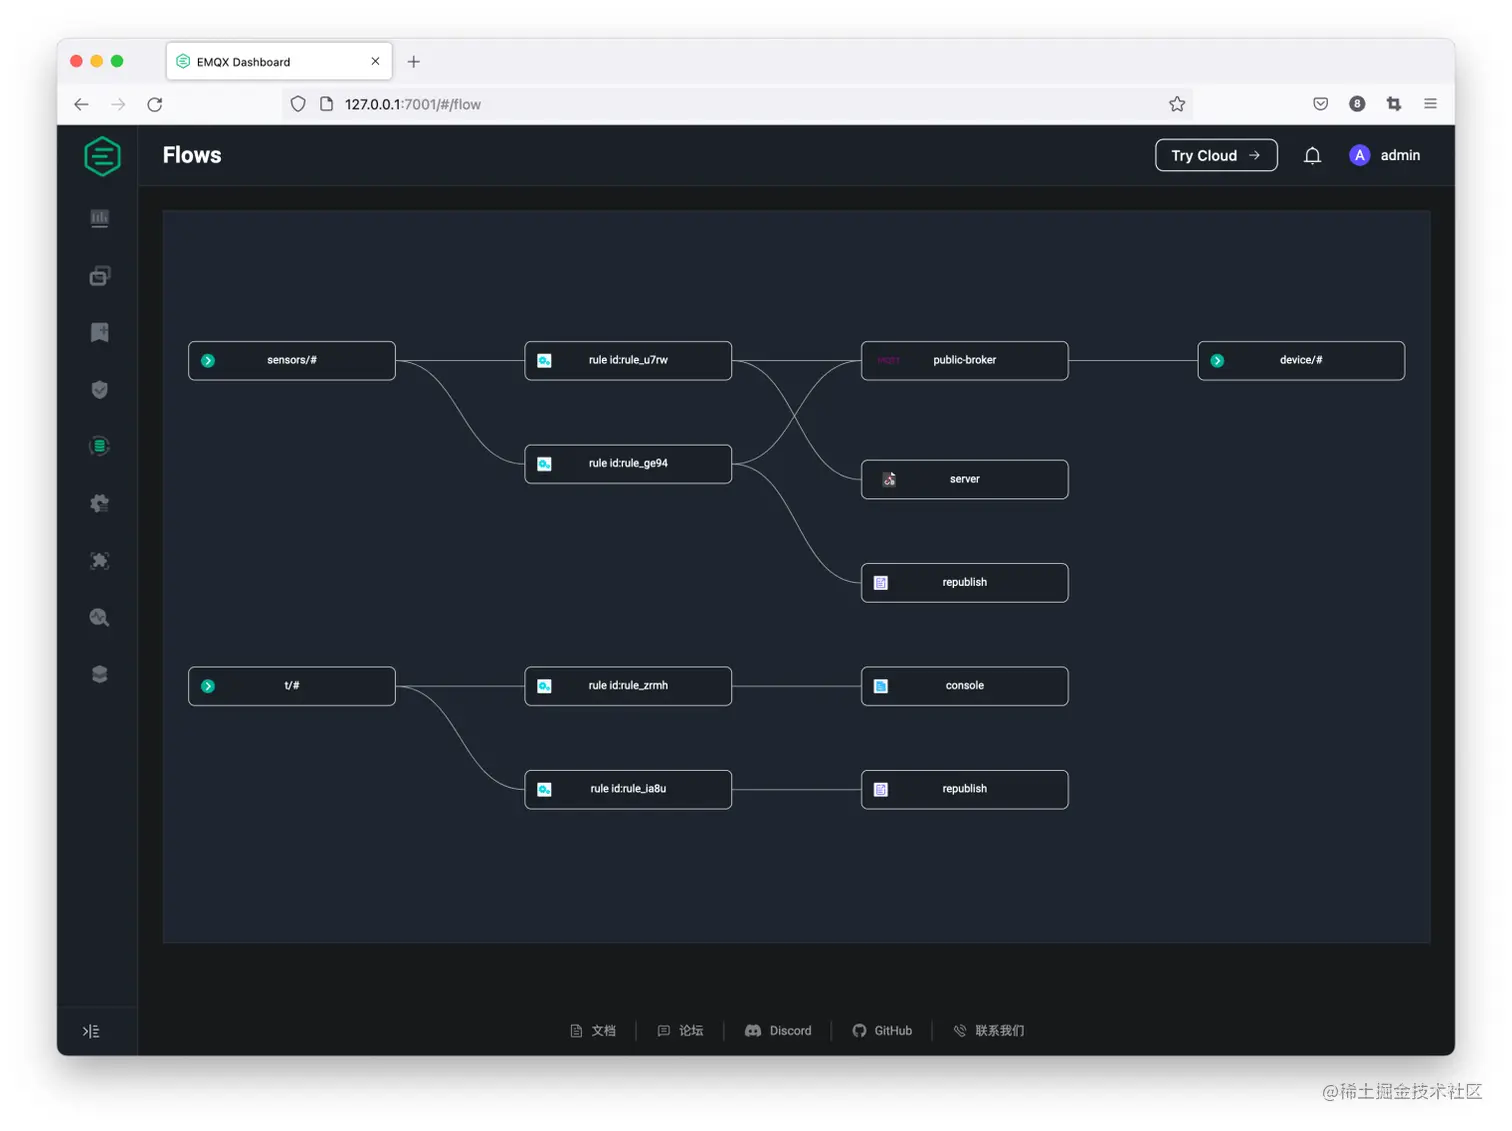The height and width of the screenshot is (1131, 1512).
Task: Select the Connections icon in the sidebar
Action: click(99, 275)
